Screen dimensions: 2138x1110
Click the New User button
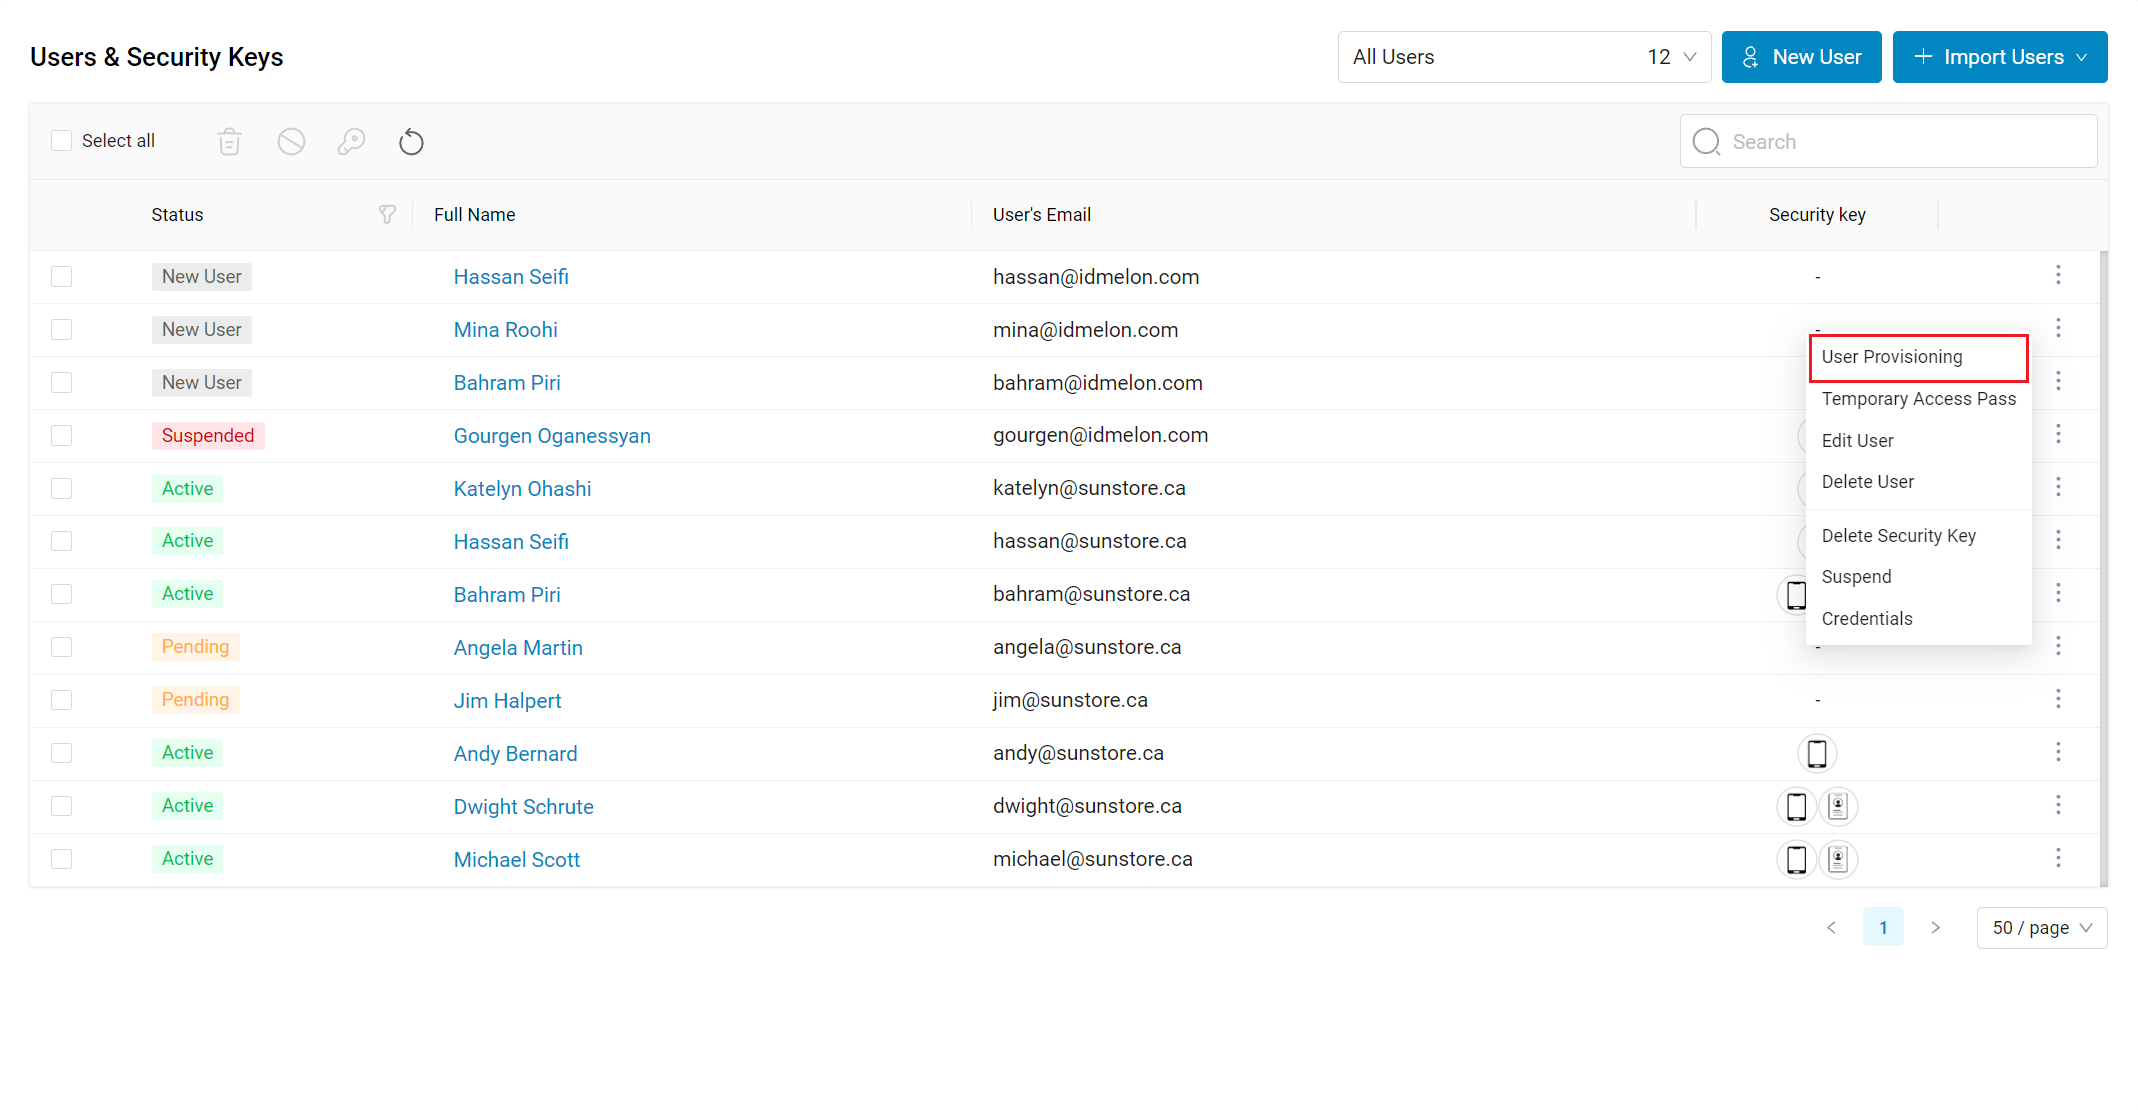click(x=1801, y=57)
